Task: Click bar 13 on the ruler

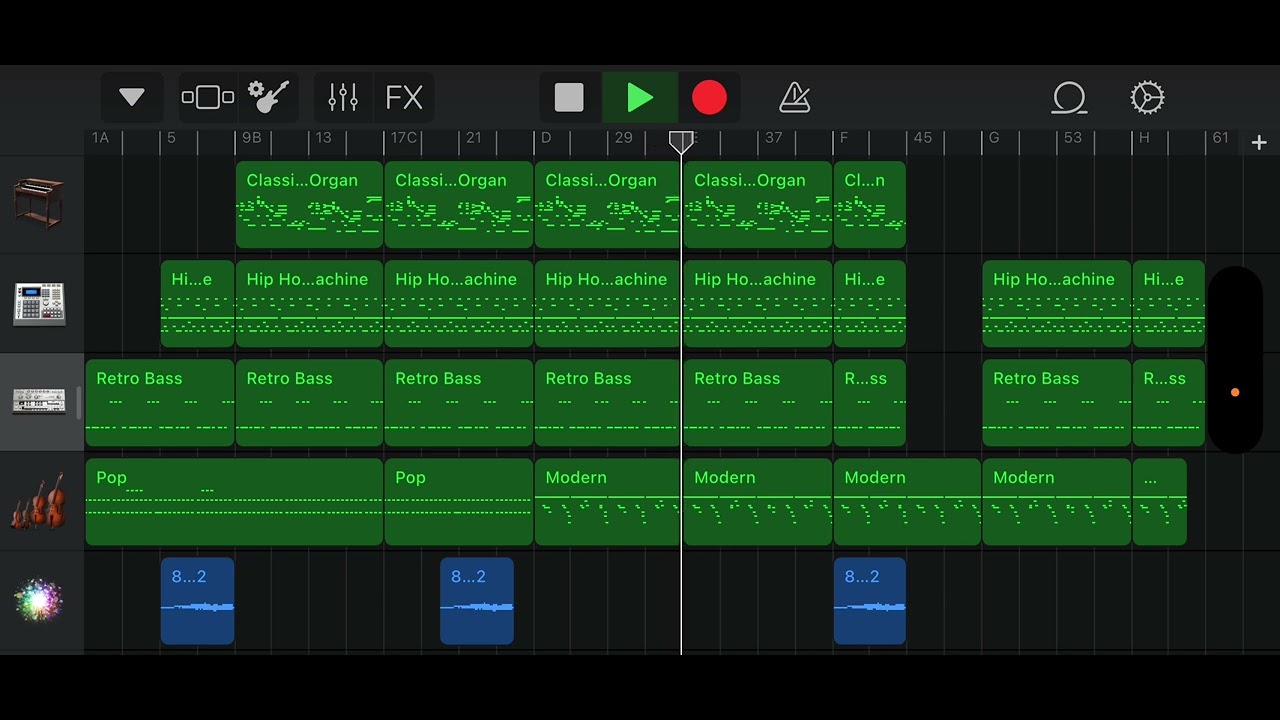Action: pos(324,138)
